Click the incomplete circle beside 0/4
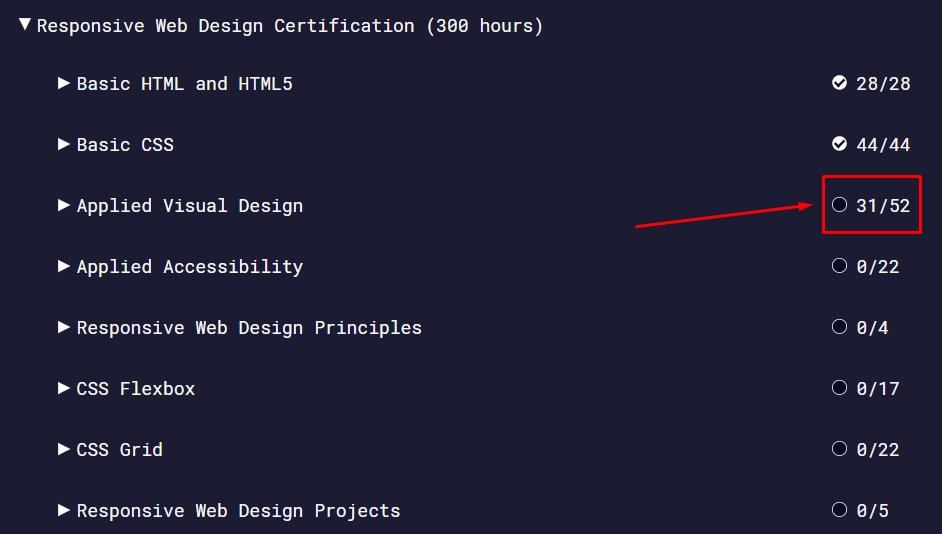Image resolution: width=942 pixels, height=534 pixels. pos(839,326)
